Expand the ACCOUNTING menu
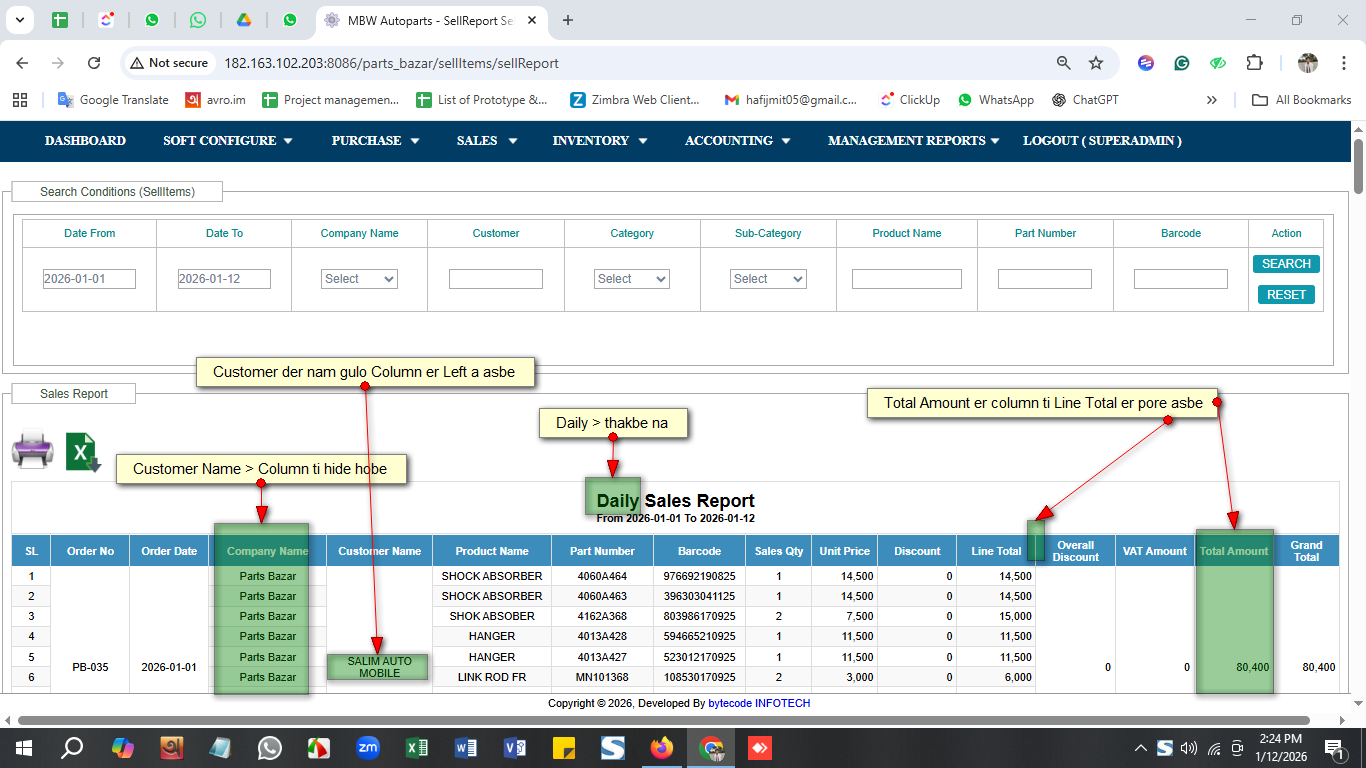The width and height of the screenshot is (1366, 768). [x=738, y=141]
